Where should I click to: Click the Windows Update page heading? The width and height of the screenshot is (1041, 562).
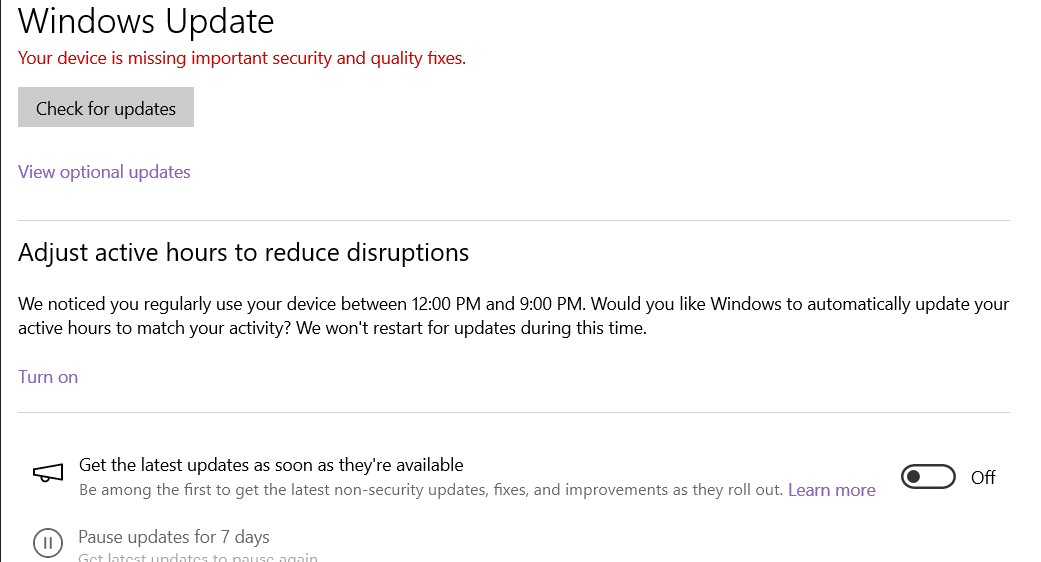point(146,21)
